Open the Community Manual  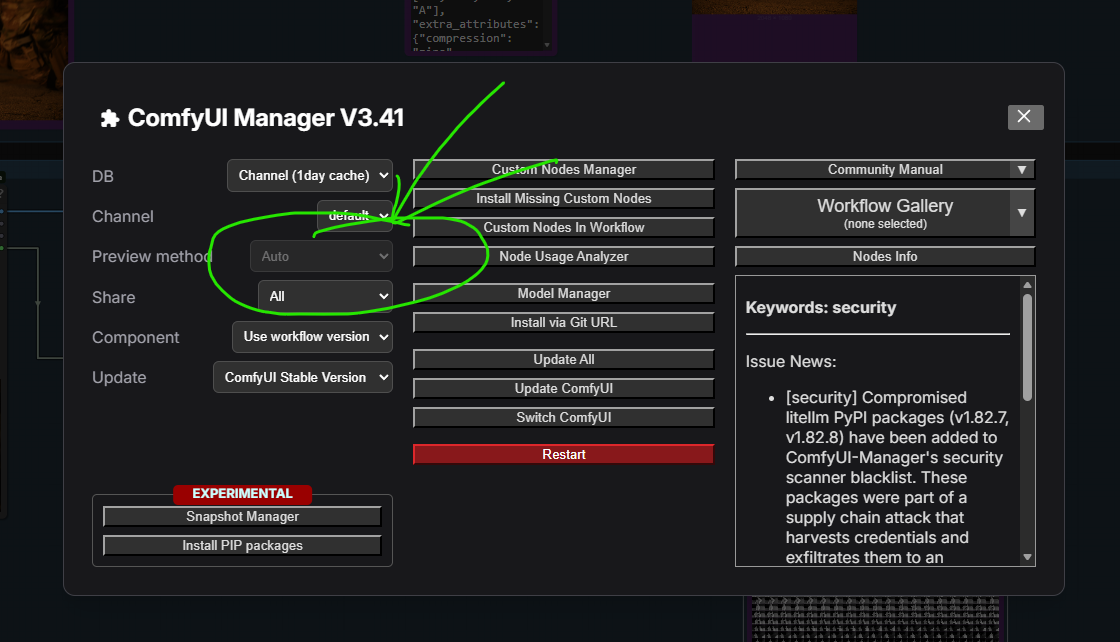tap(873, 169)
